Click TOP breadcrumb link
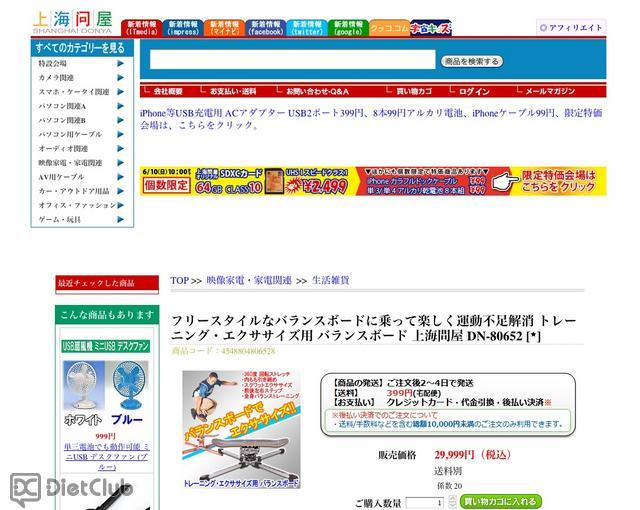The image size is (640, 510). tap(180, 281)
